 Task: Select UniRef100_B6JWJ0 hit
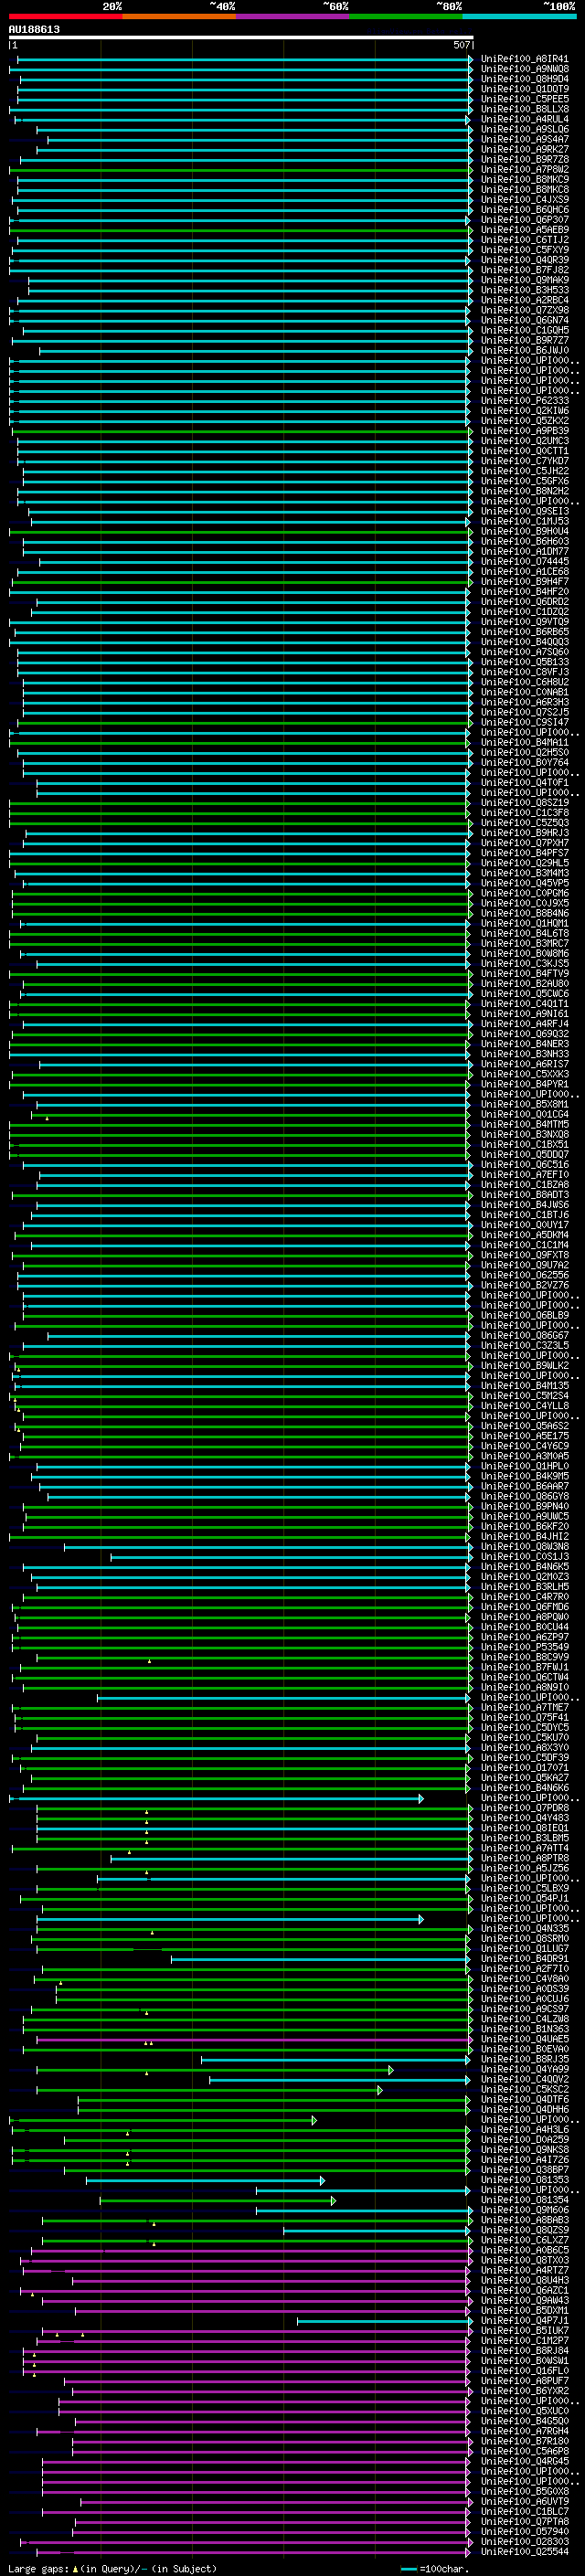[x=524, y=350]
